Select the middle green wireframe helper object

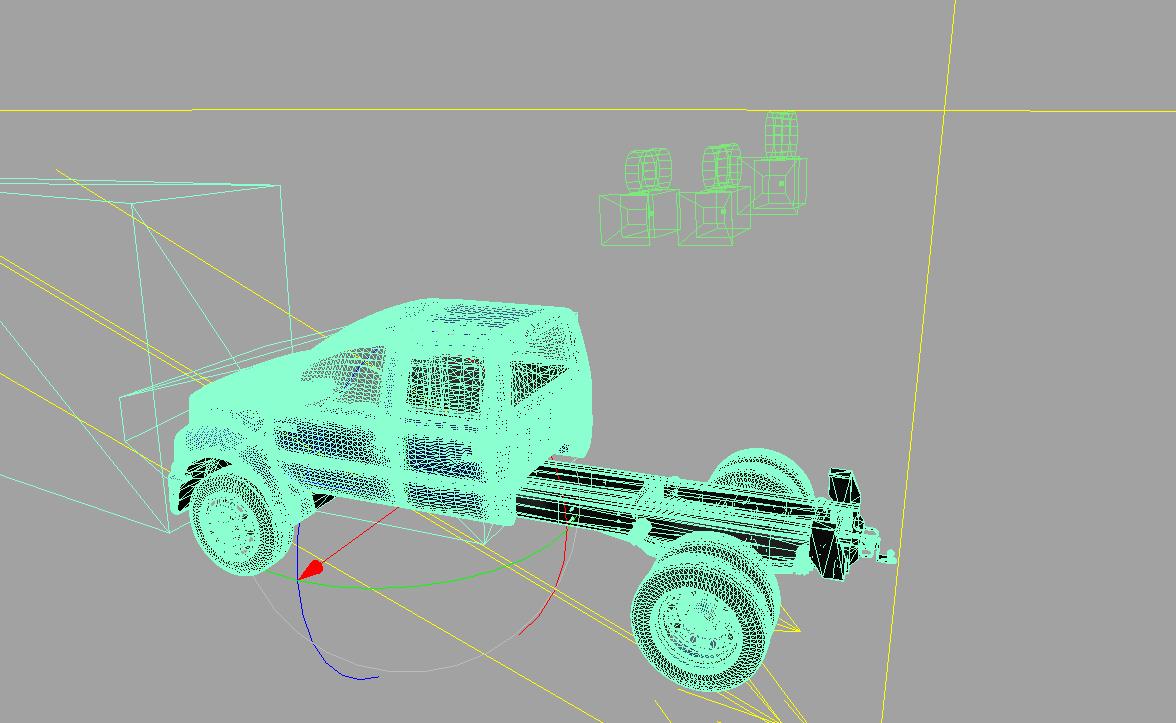(712, 215)
